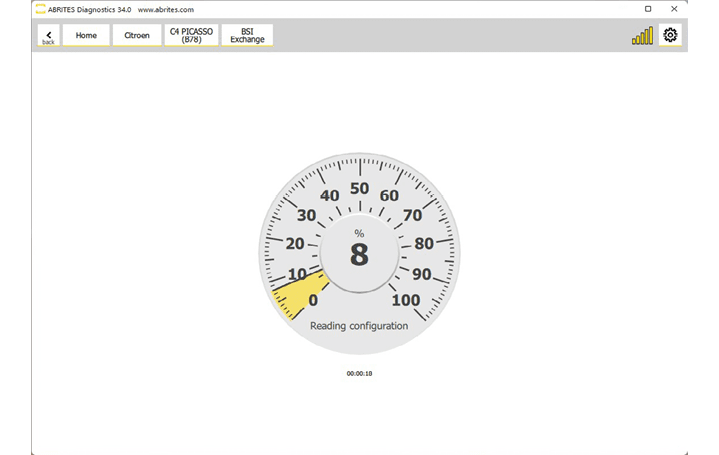Click the ABRITES logo in title bar

(40, 9)
